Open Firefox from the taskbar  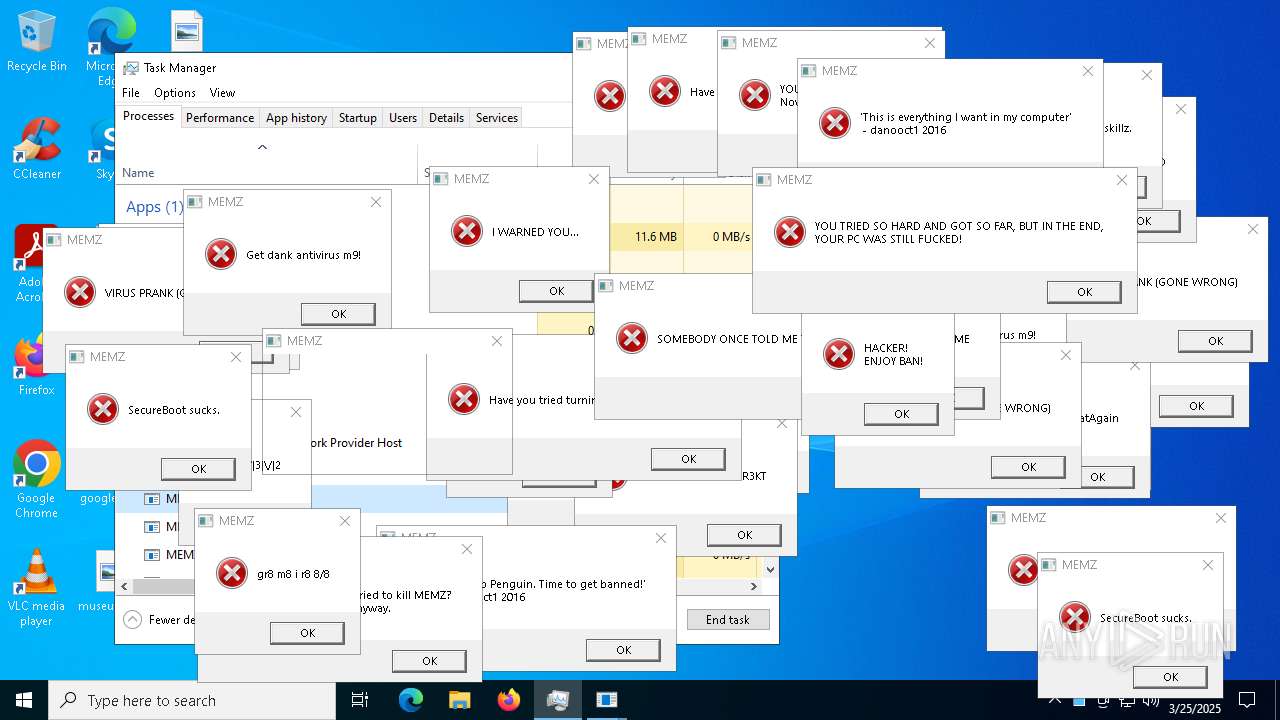(x=509, y=700)
